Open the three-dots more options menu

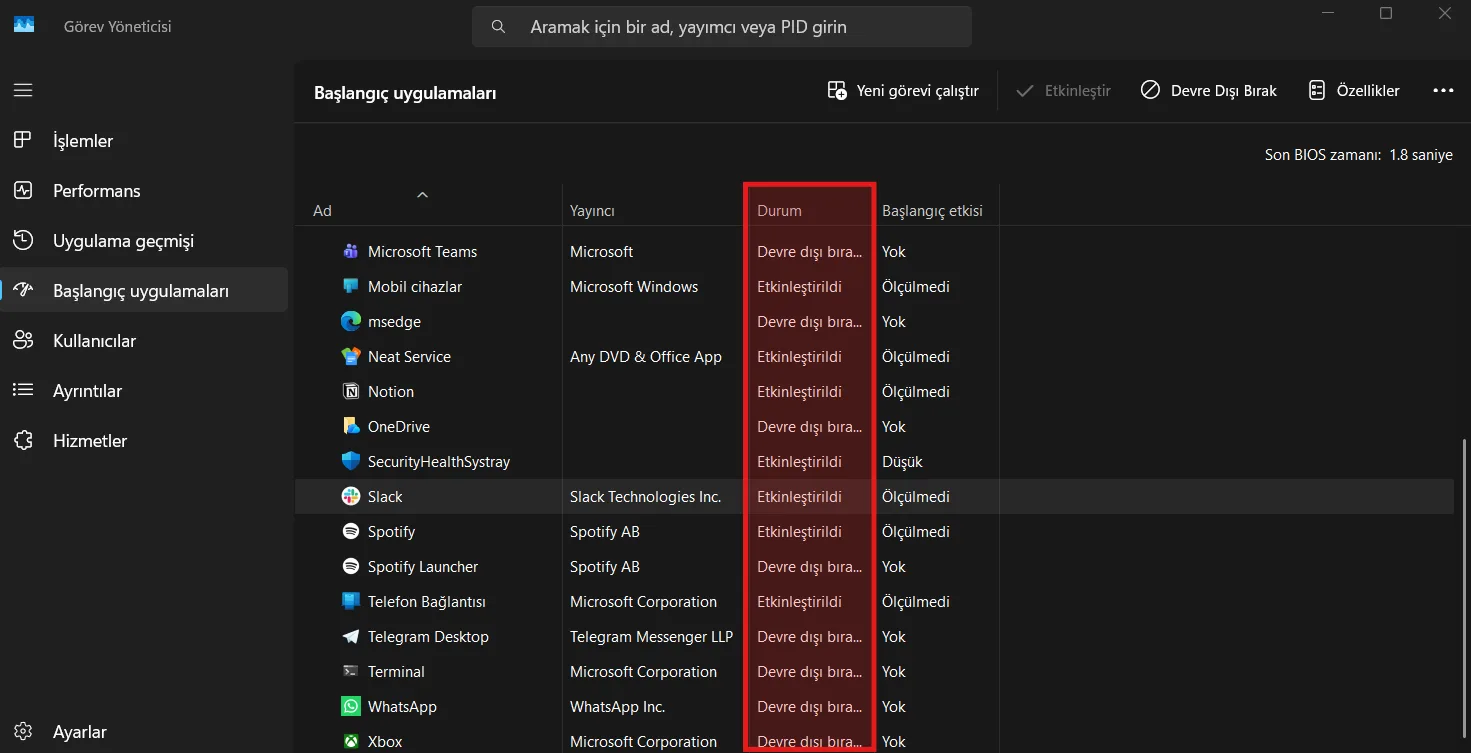pyautogui.click(x=1442, y=91)
